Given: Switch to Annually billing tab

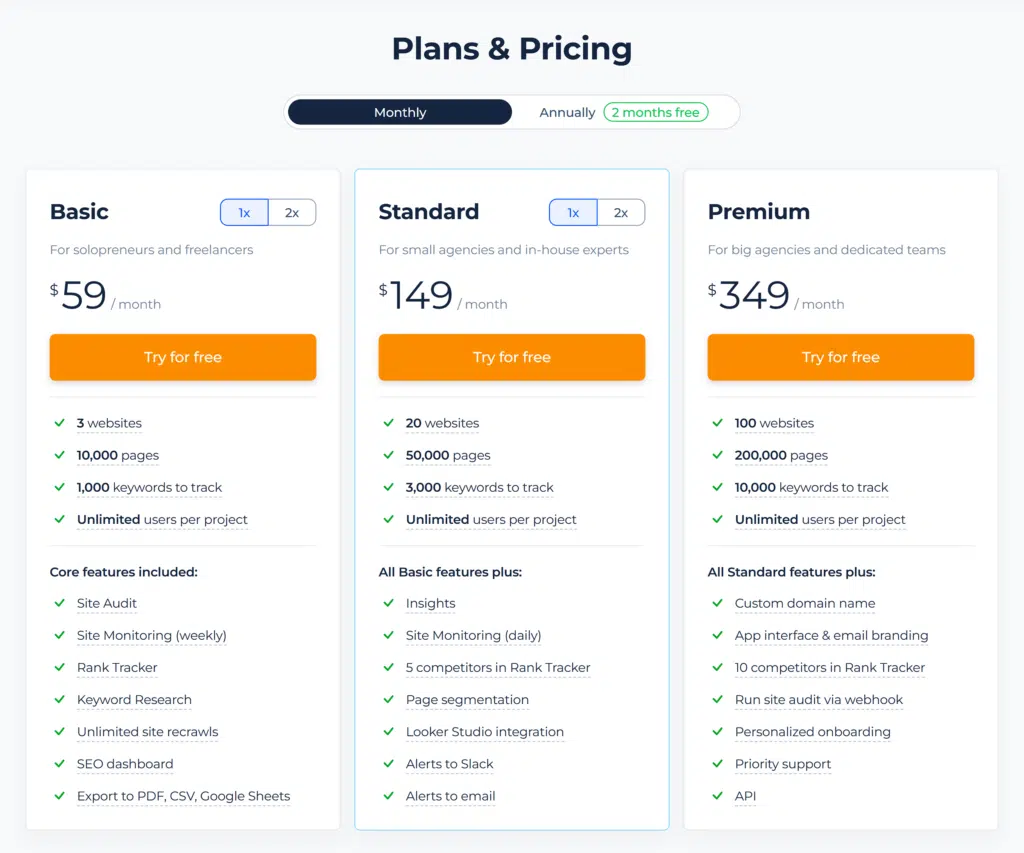Looking at the screenshot, I should 567,112.
